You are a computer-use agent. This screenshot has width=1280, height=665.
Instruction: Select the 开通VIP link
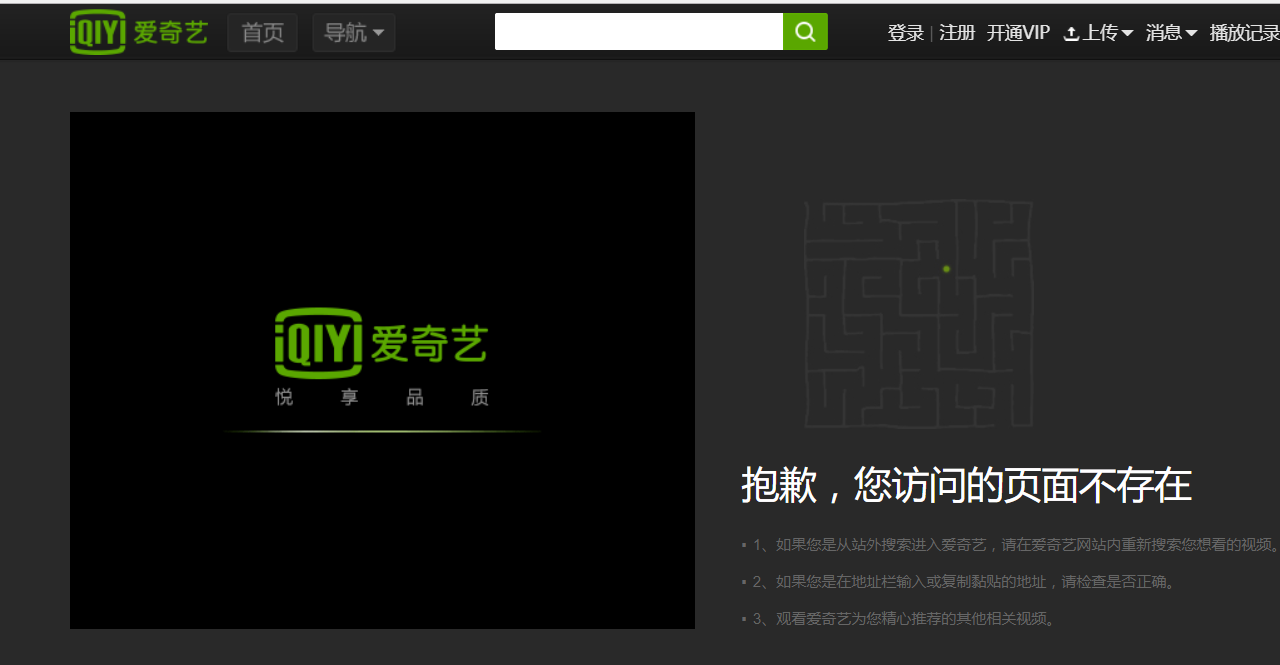click(1018, 33)
